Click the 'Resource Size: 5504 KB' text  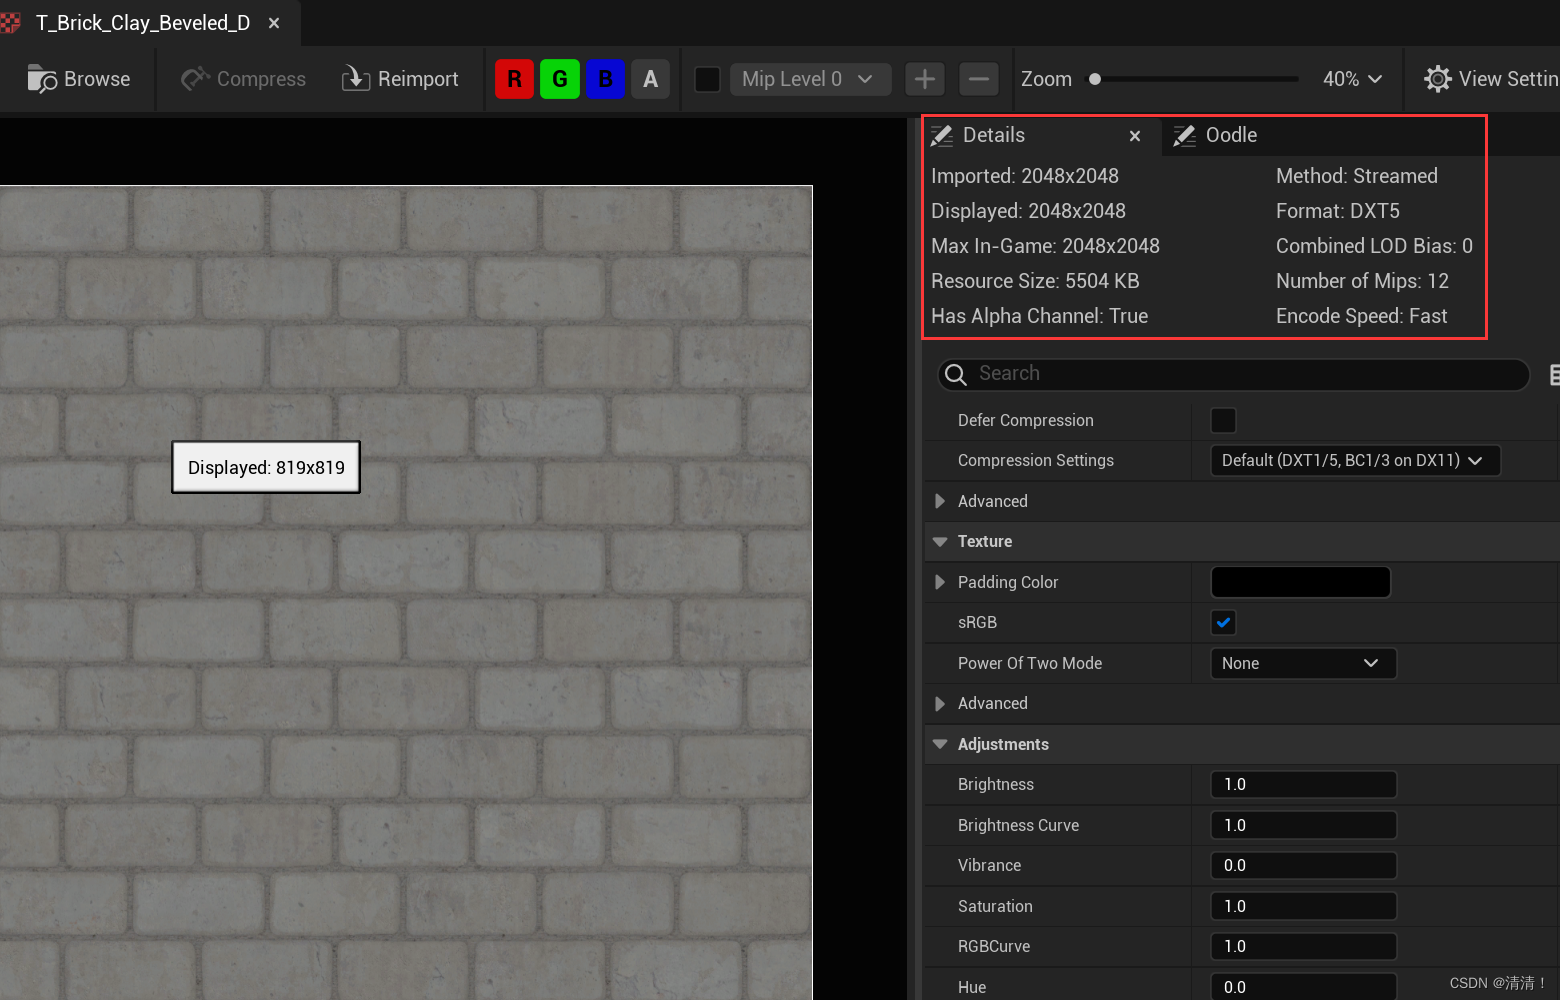(x=1035, y=281)
